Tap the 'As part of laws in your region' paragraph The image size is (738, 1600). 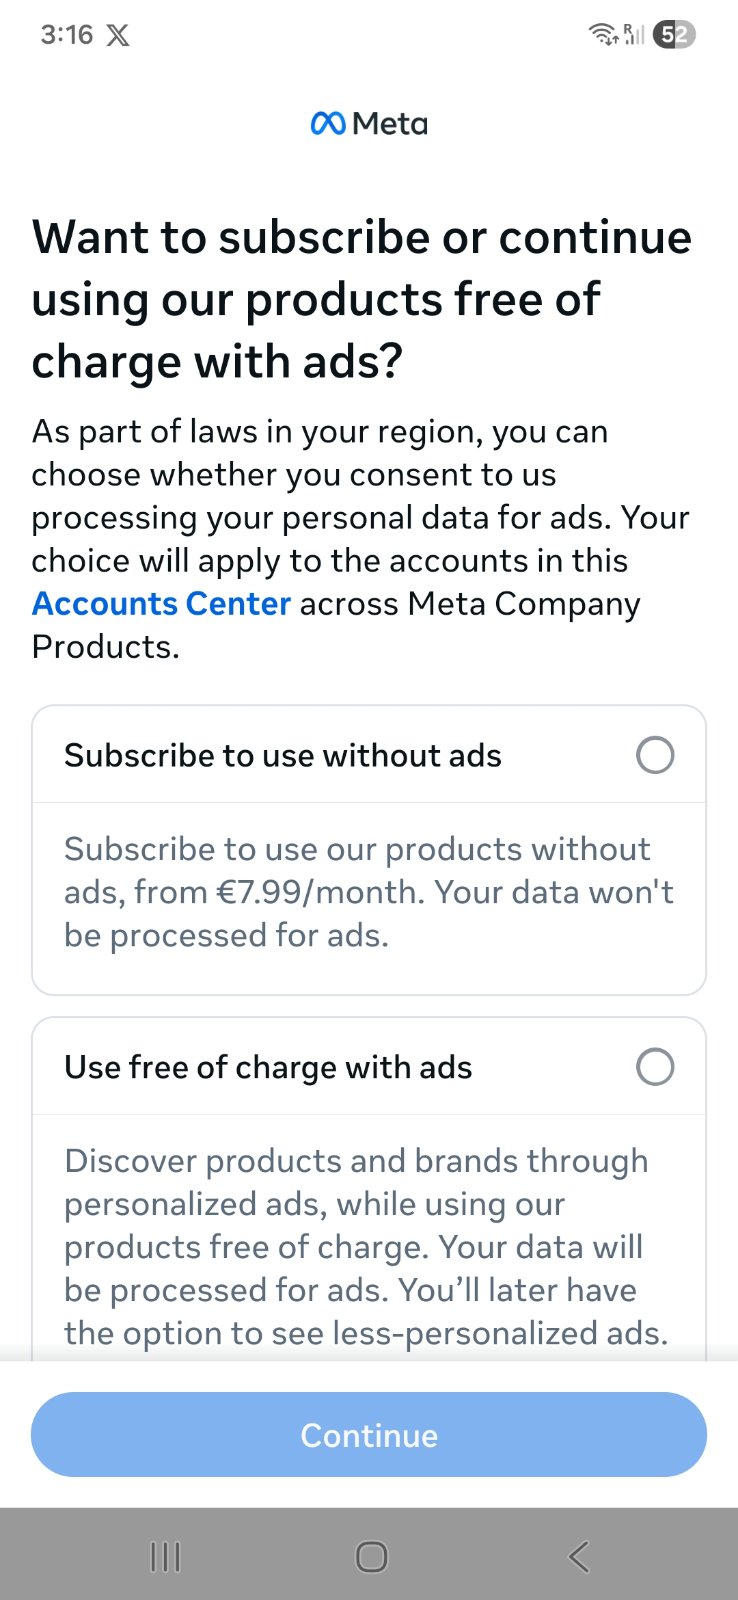click(x=360, y=518)
